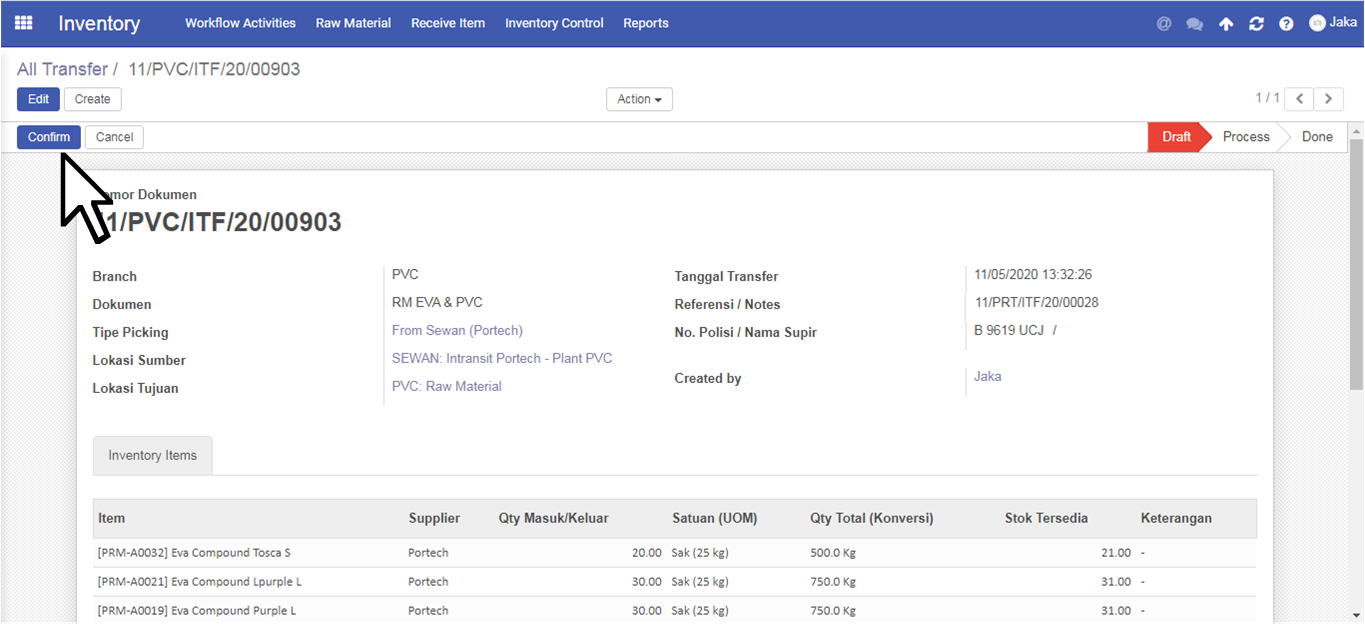Open the Reports menu
The image size is (1365, 624).
pos(646,23)
